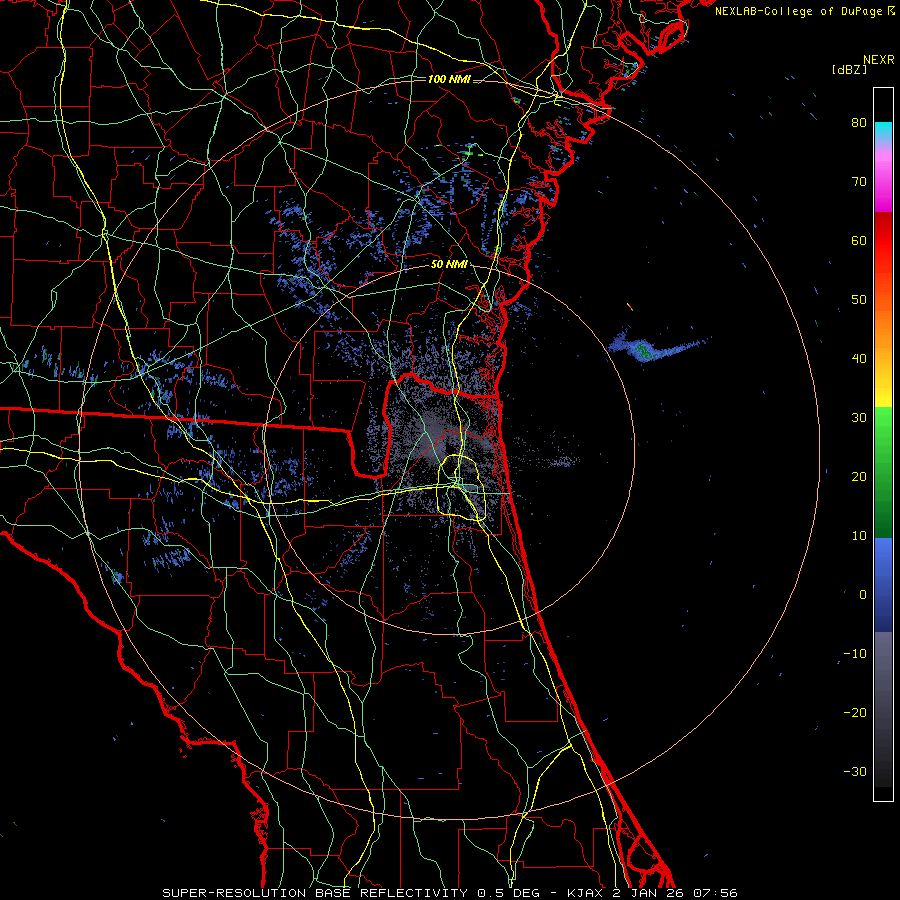Click the 20 value on dBZ scale

point(859,477)
